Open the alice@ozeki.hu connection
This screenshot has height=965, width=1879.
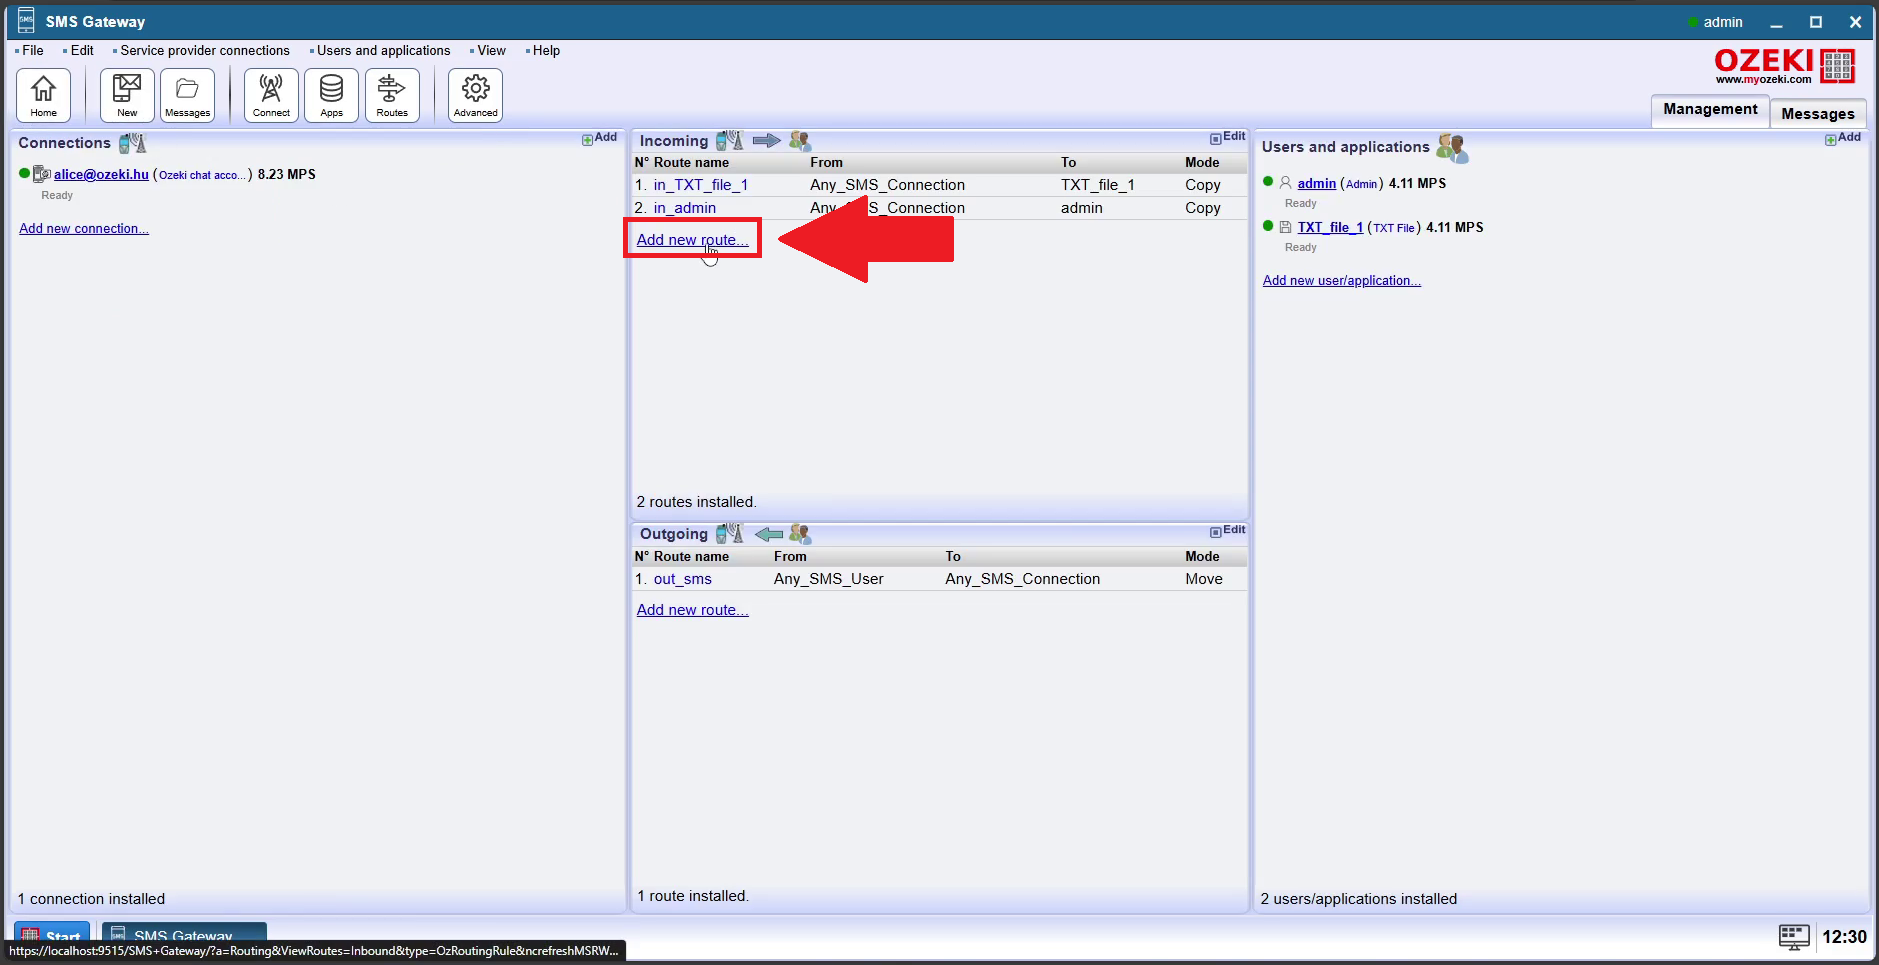click(x=101, y=175)
